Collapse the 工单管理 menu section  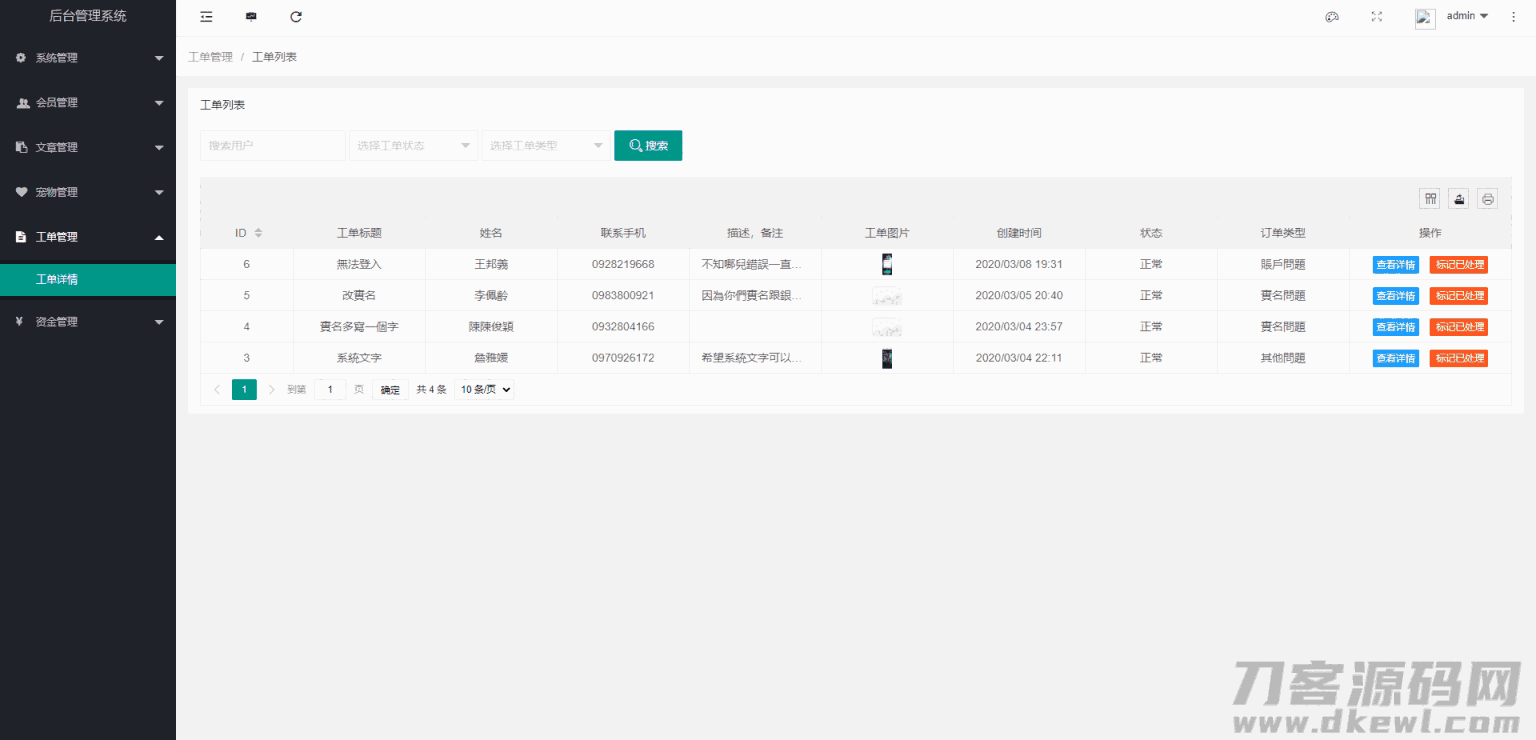click(88, 236)
